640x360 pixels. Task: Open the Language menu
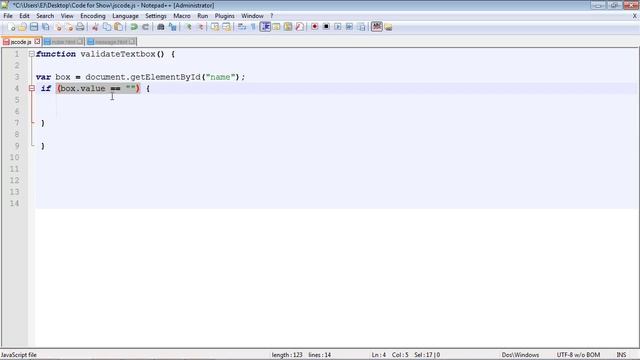(x=125, y=16)
